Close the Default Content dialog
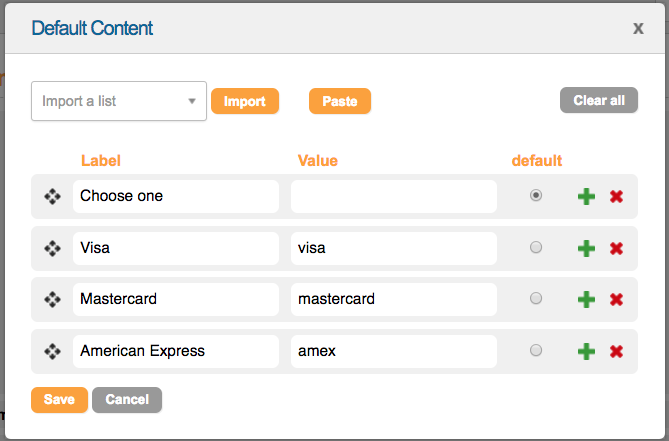669x441 pixels. 638,28
